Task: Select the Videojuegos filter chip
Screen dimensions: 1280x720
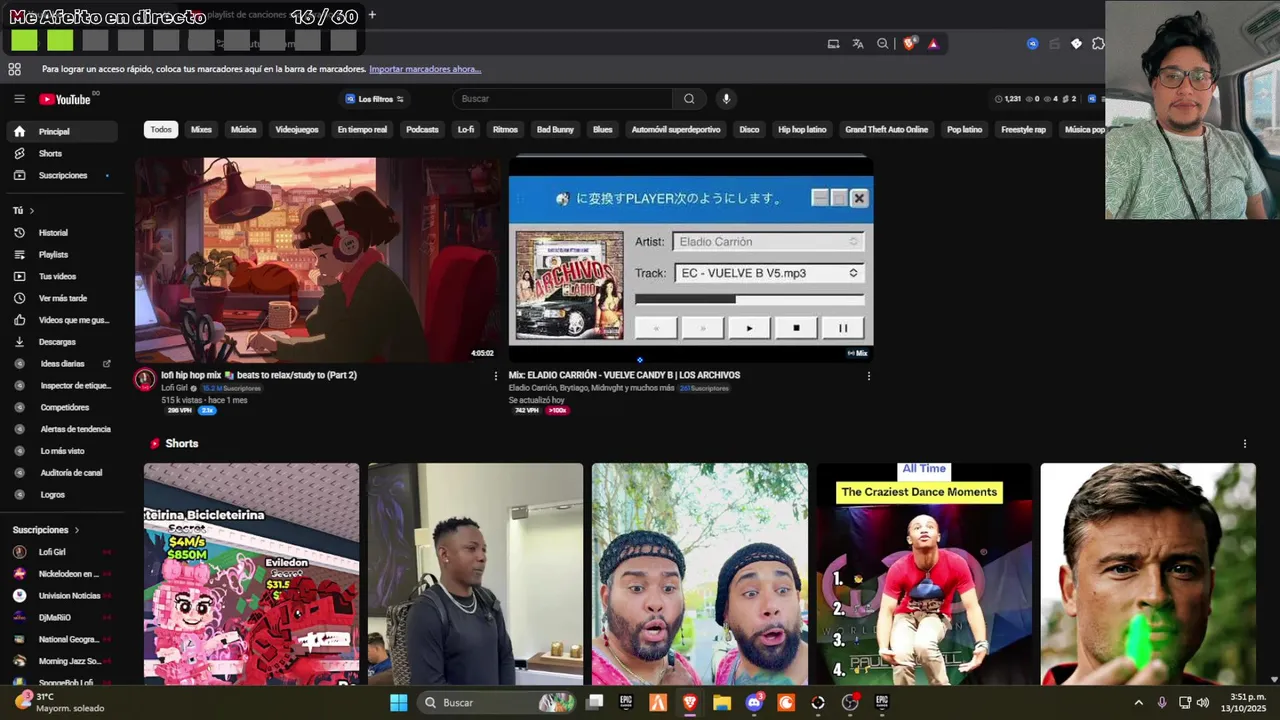Action: pyautogui.click(x=297, y=130)
